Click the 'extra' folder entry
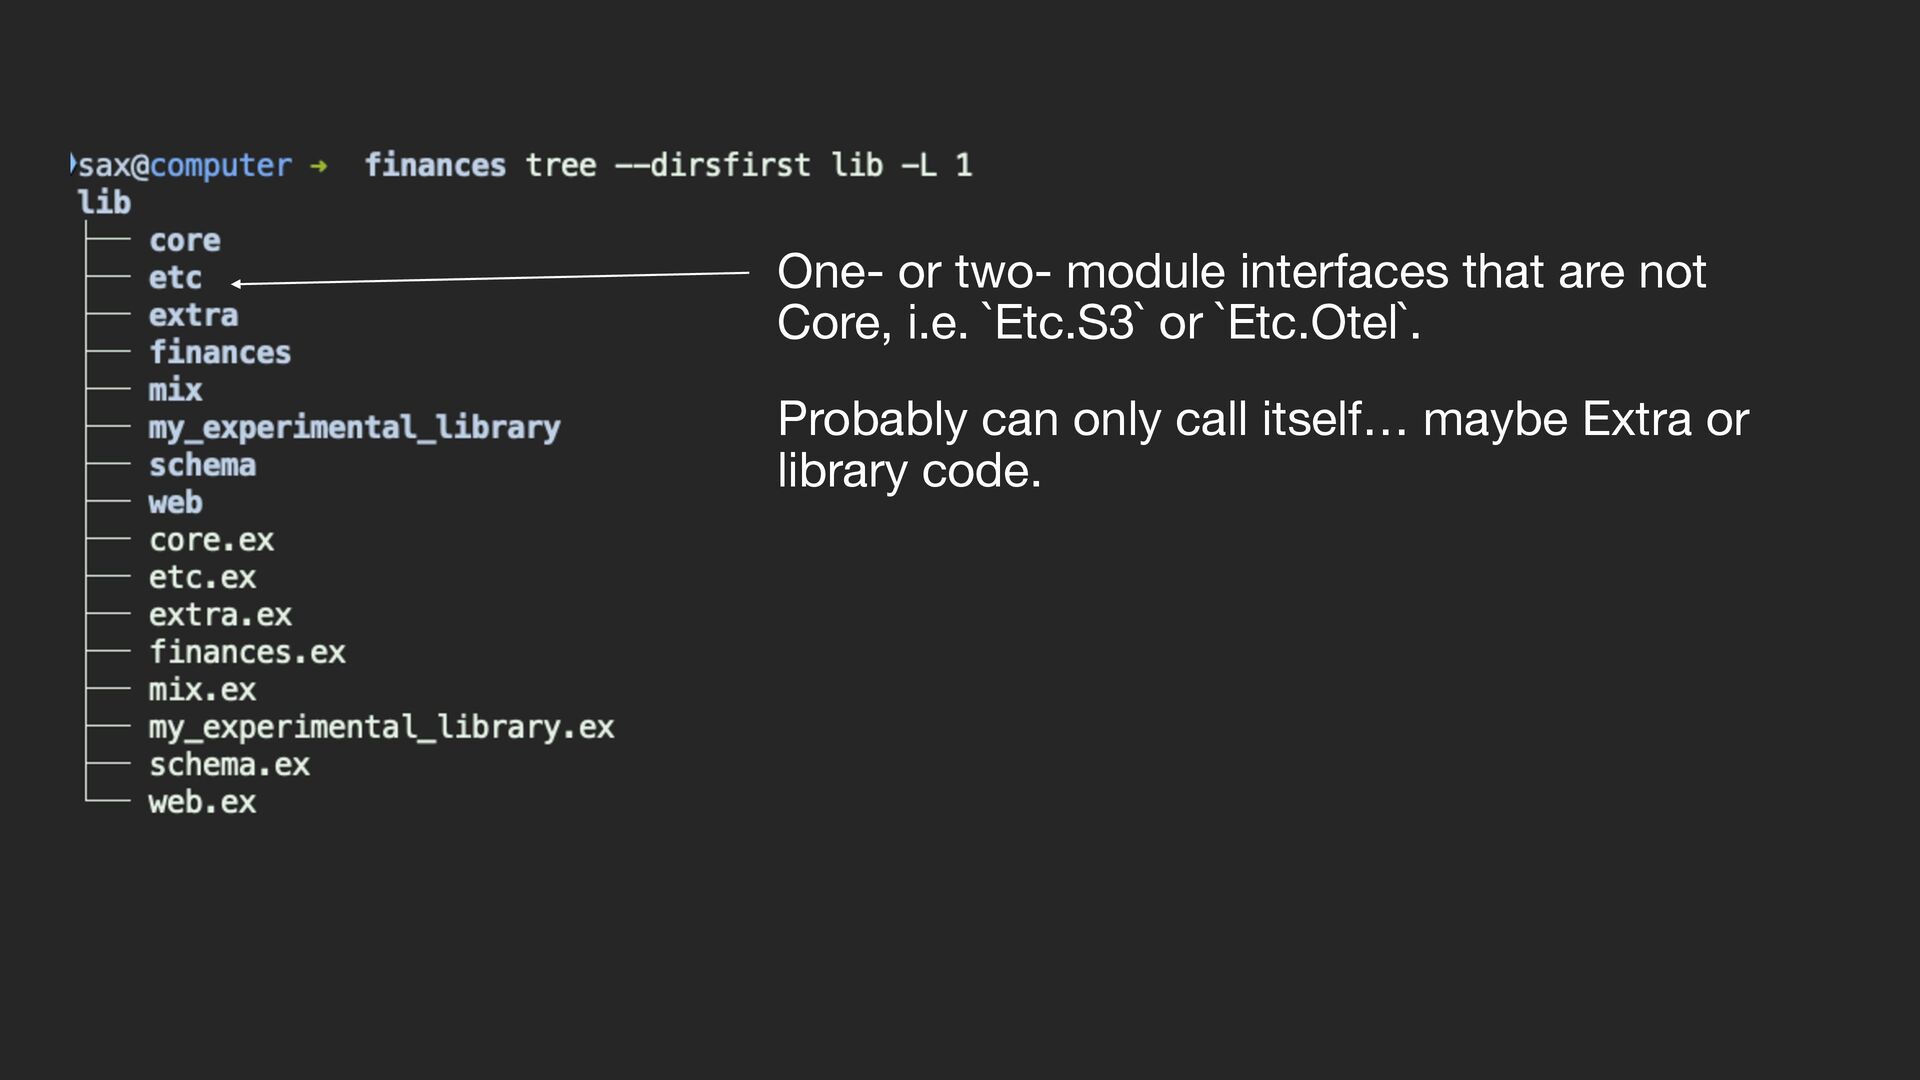 (193, 315)
